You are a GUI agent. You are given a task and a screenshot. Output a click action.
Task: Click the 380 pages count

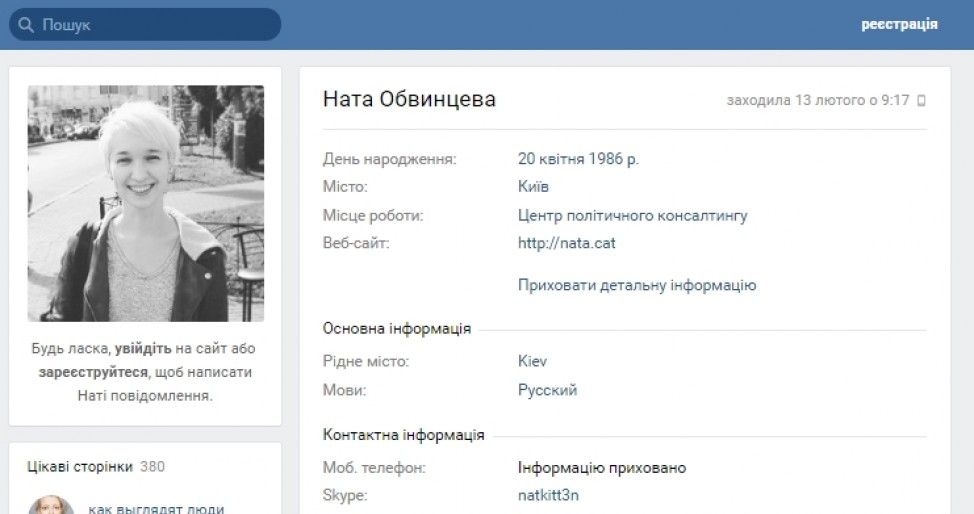click(152, 466)
